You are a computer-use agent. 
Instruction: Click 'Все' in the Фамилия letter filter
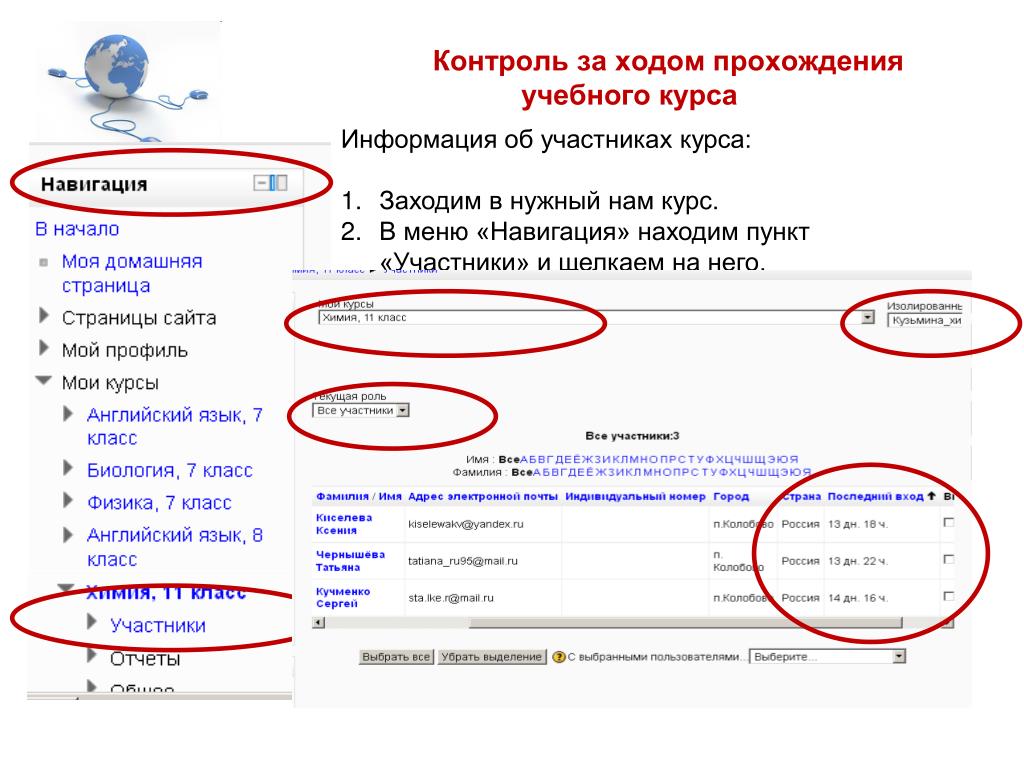[x=522, y=472]
